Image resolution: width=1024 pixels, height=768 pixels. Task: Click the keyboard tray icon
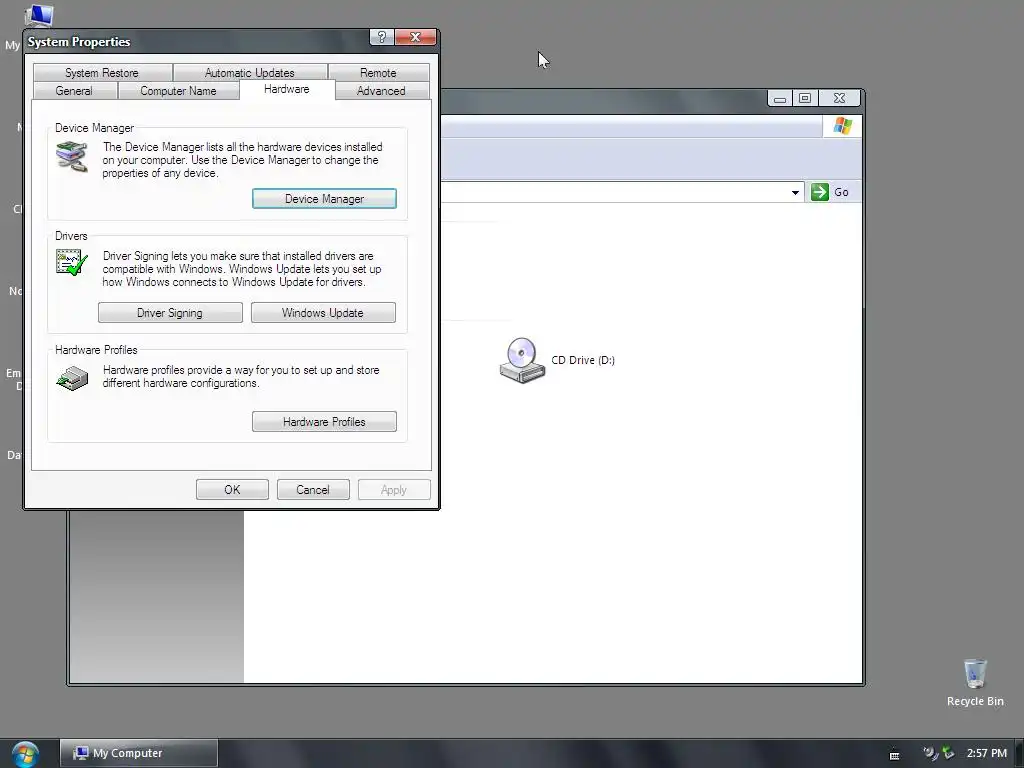895,756
